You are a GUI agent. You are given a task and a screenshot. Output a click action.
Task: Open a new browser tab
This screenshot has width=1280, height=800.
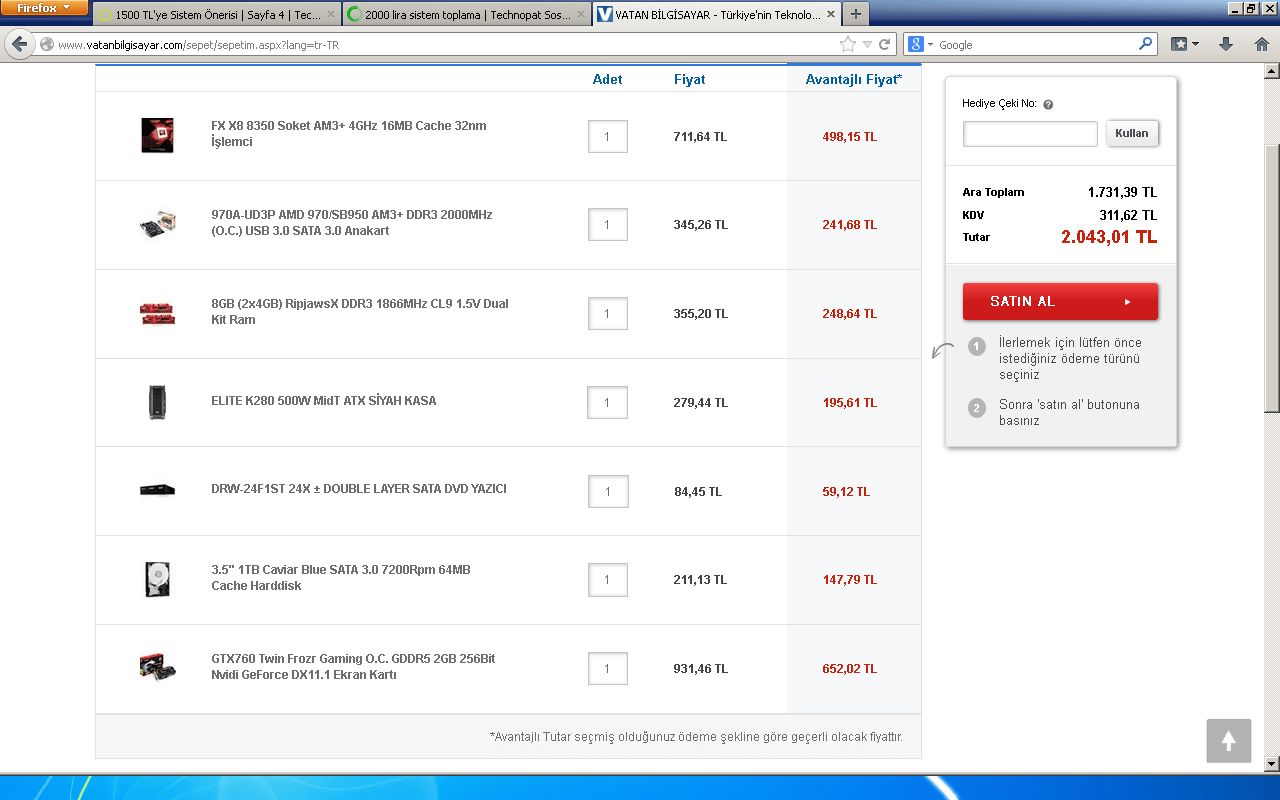pos(855,15)
